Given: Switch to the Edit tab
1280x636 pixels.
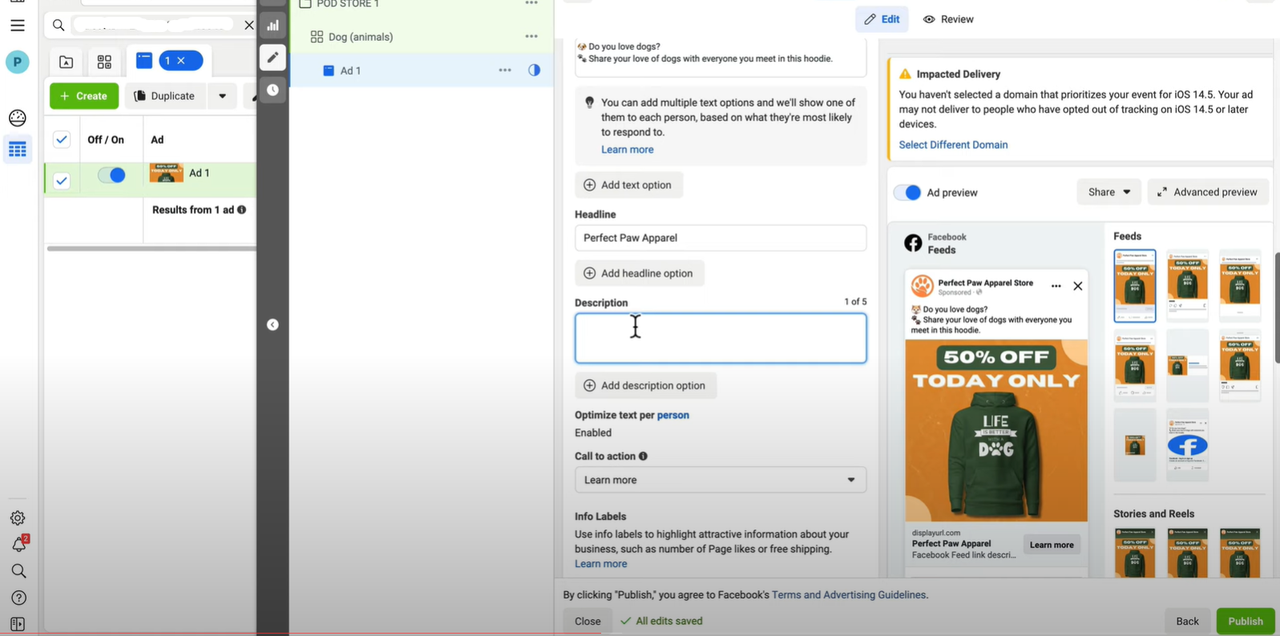Looking at the screenshot, I should [x=882, y=19].
